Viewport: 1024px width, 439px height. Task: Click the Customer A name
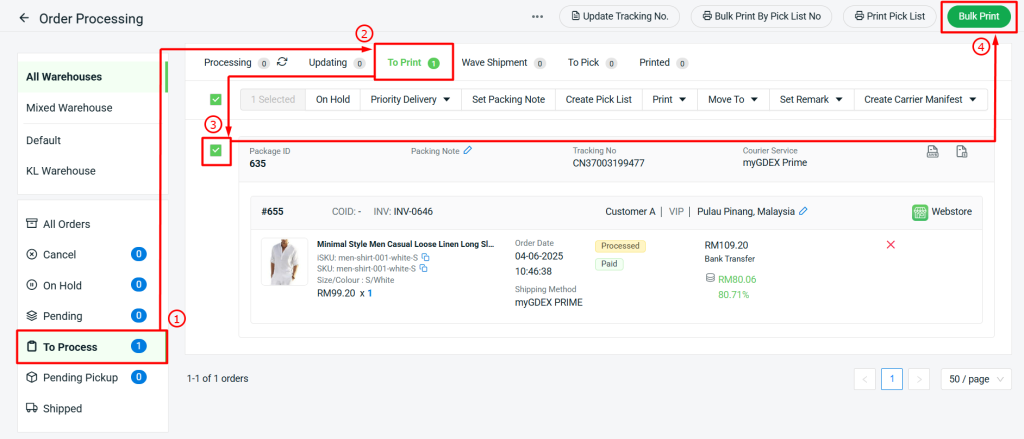point(630,212)
